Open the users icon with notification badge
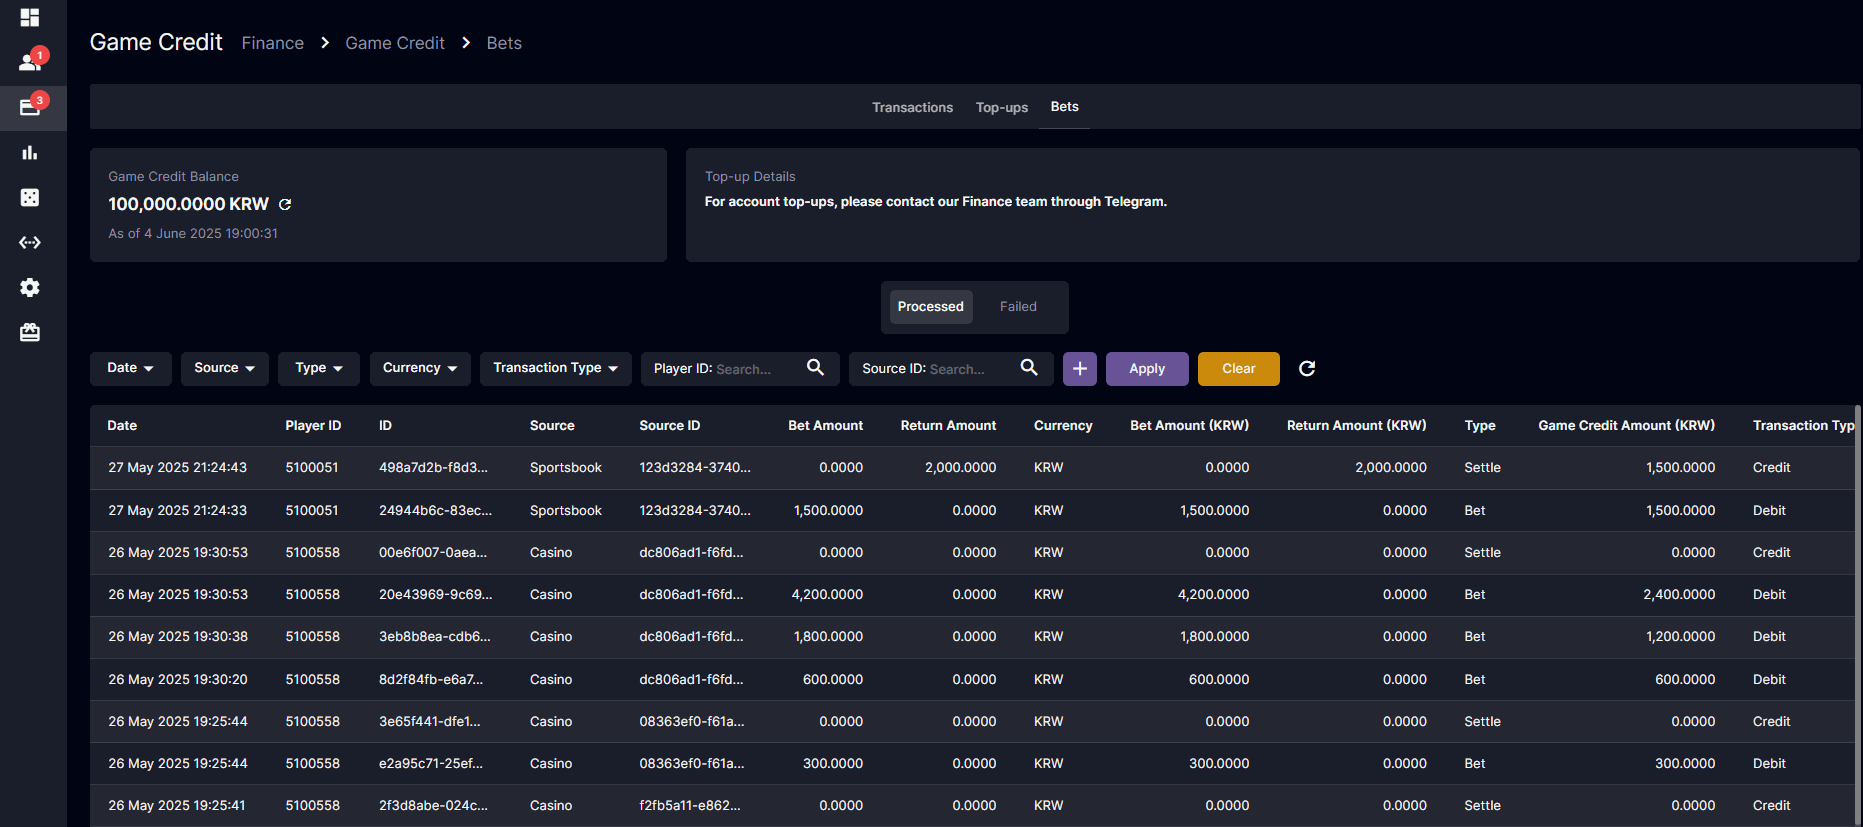This screenshot has height=827, width=1863. tap(30, 62)
